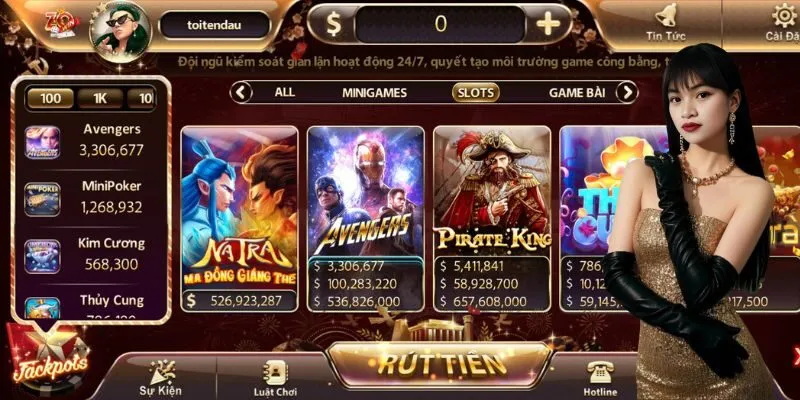The image size is (800, 400).
Task: Open the Jackpots star badge
Action: tap(47, 359)
